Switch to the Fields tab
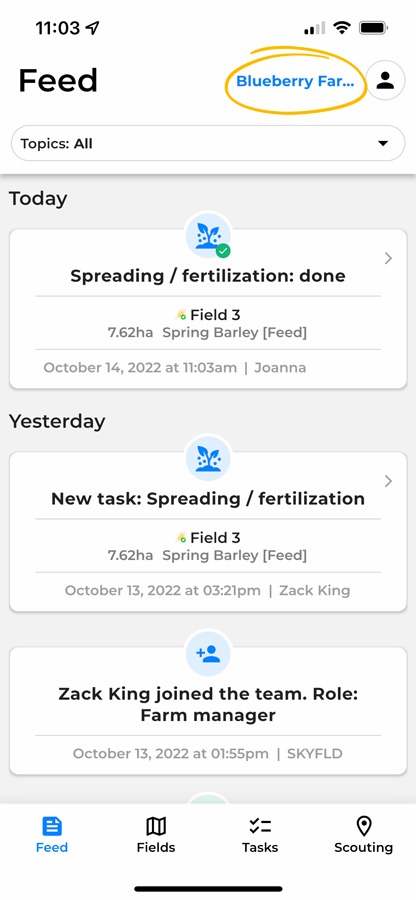The image size is (416, 900). 156,835
